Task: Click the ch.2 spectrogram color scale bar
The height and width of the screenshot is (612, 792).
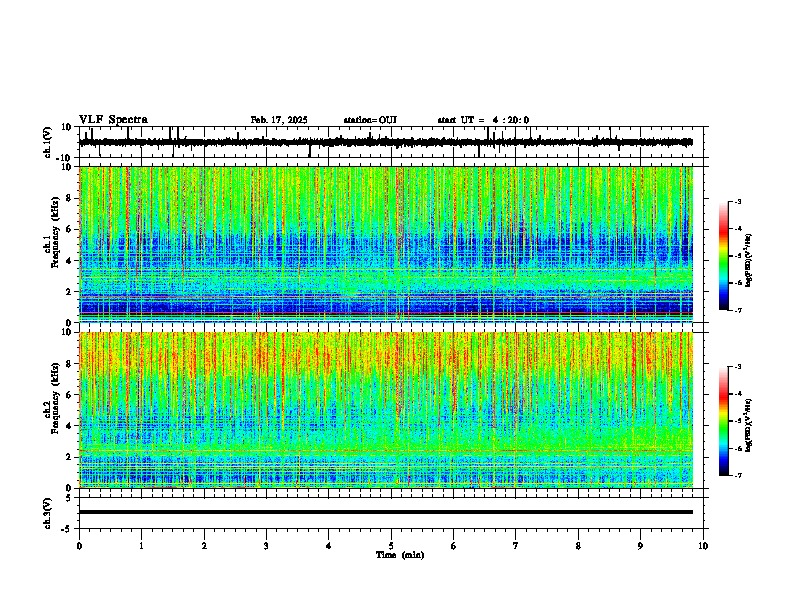Action: [x=724, y=421]
